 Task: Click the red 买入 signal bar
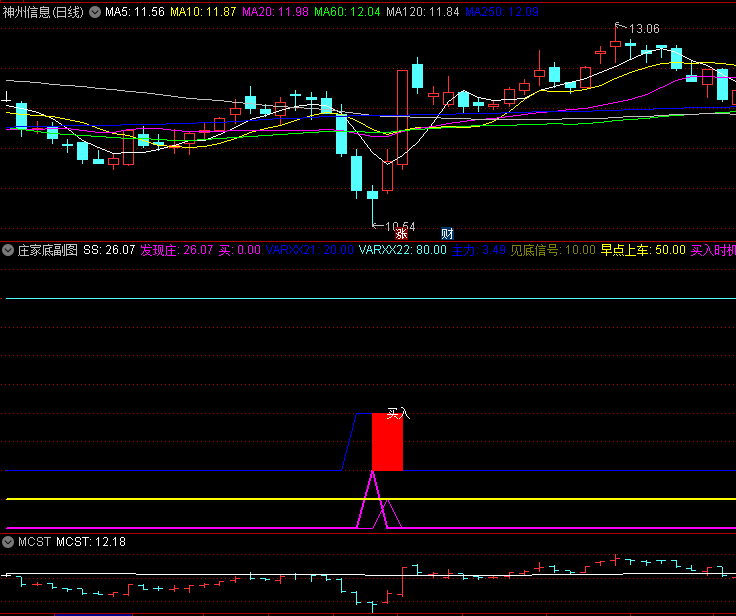(x=387, y=442)
